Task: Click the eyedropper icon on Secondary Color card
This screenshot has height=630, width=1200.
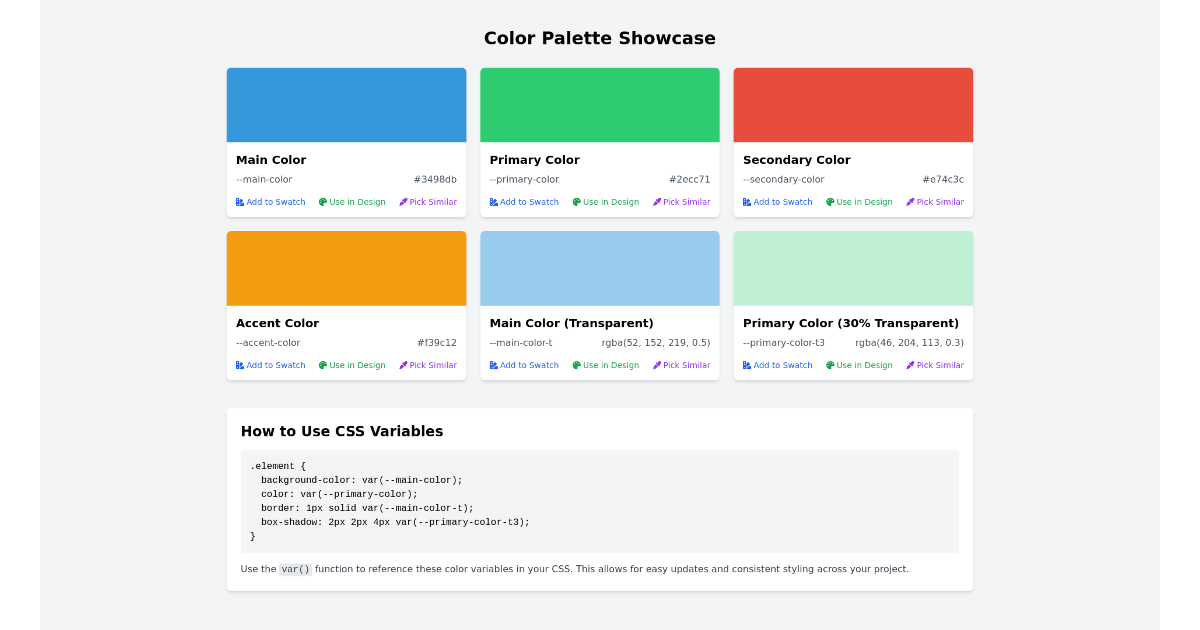Action: point(910,201)
